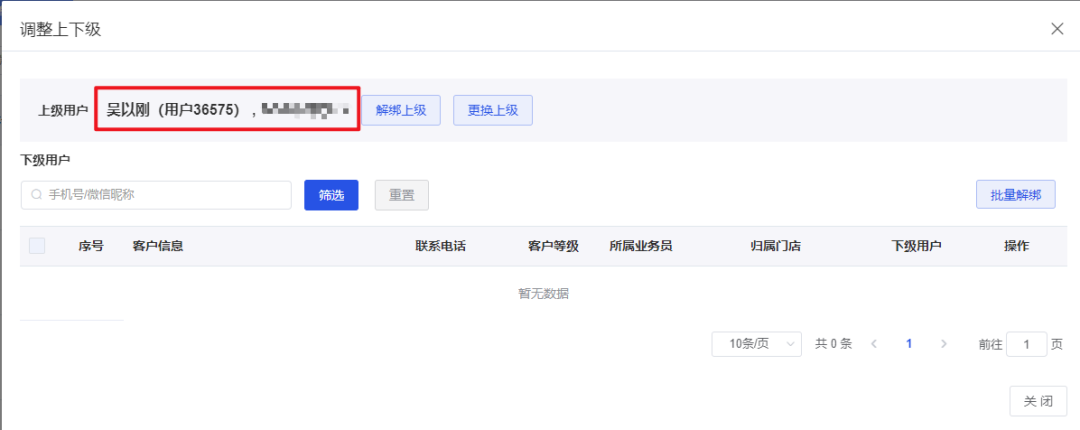Click the 更换上级 button
Screen dimensions: 1080x430
click(492, 110)
